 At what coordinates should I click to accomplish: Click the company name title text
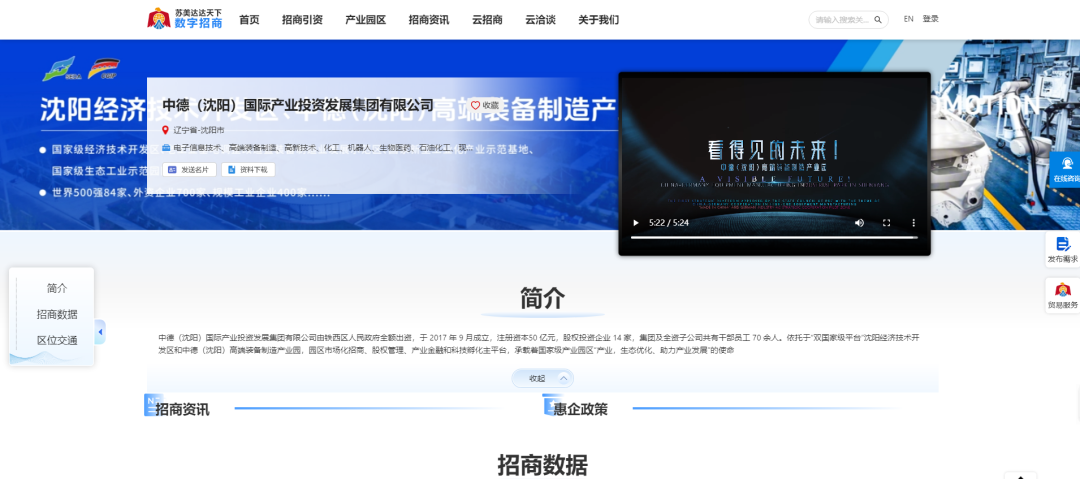point(298,105)
